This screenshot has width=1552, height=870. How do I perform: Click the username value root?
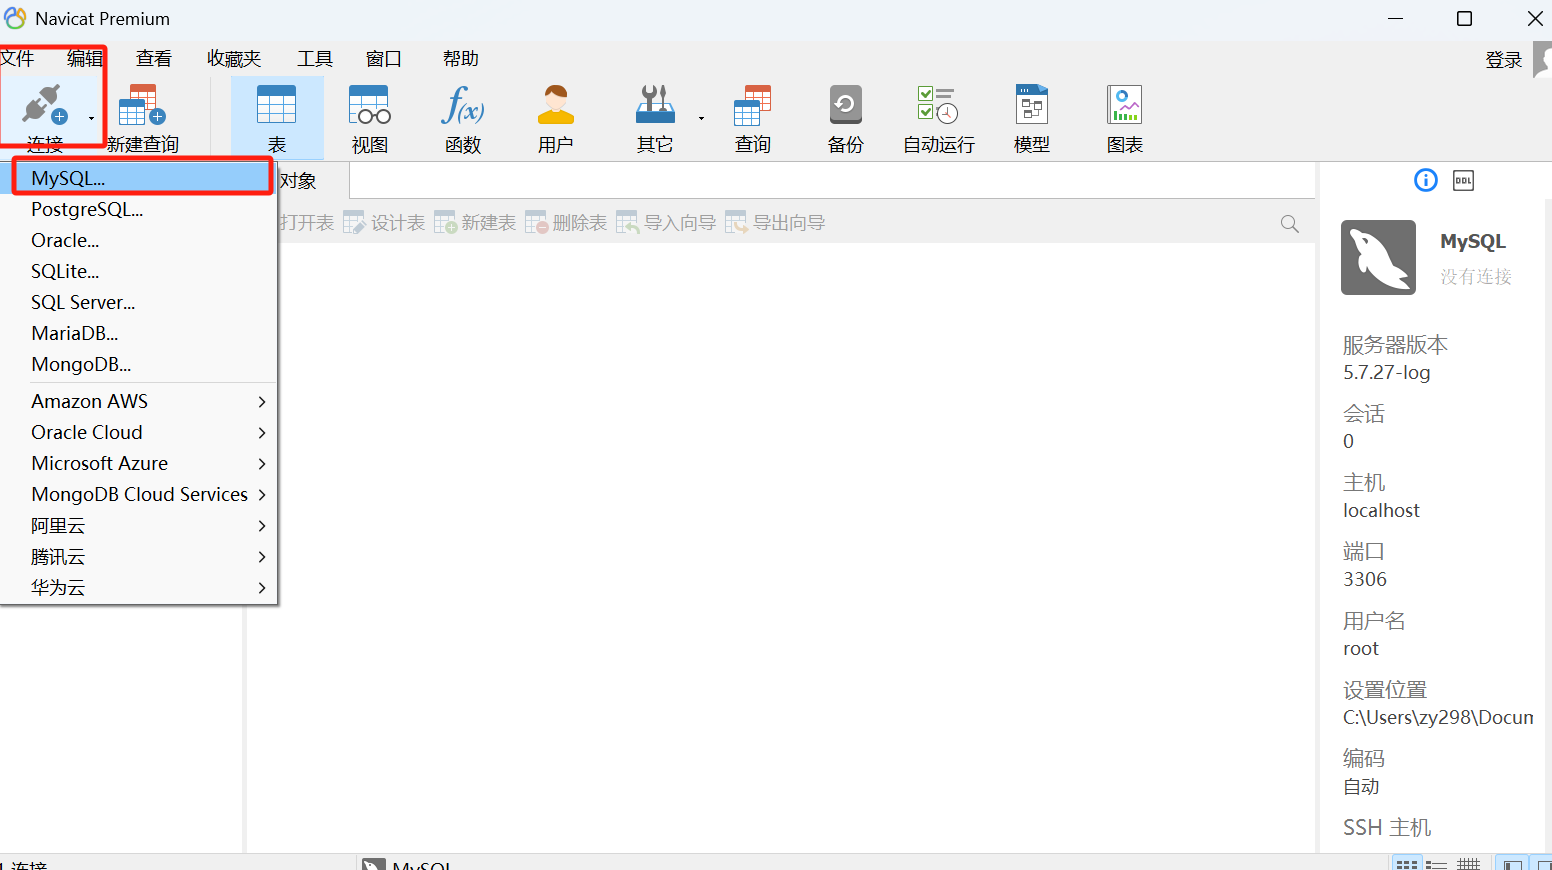pos(1361,649)
